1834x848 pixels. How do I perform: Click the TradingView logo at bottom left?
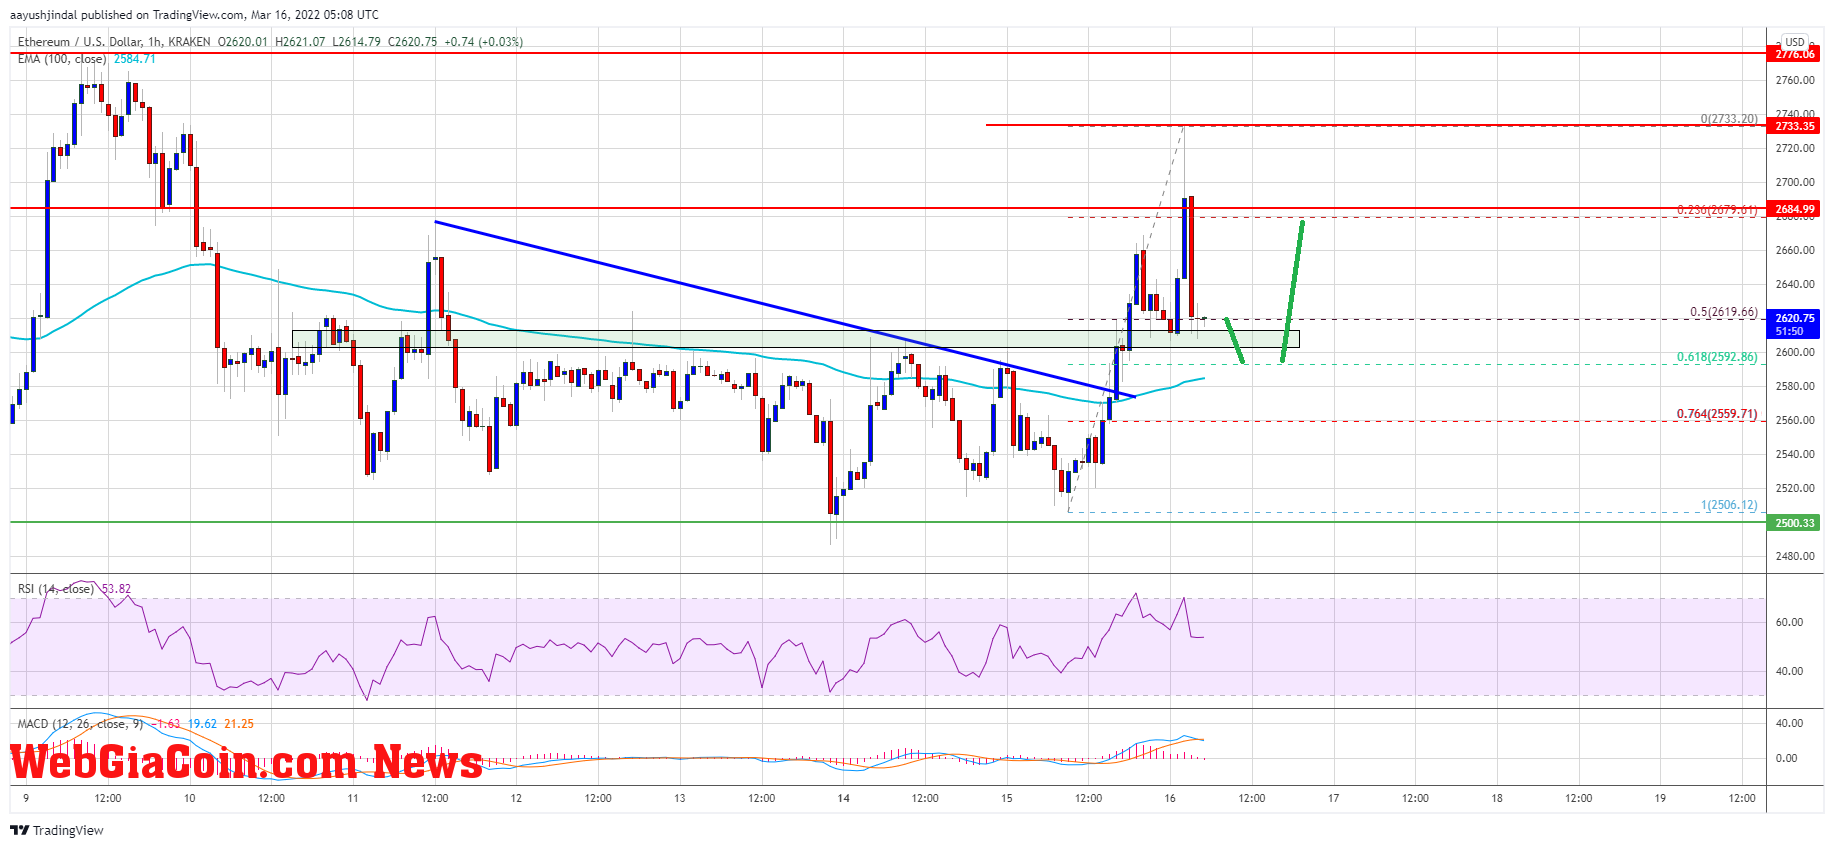[x=57, y=830]
